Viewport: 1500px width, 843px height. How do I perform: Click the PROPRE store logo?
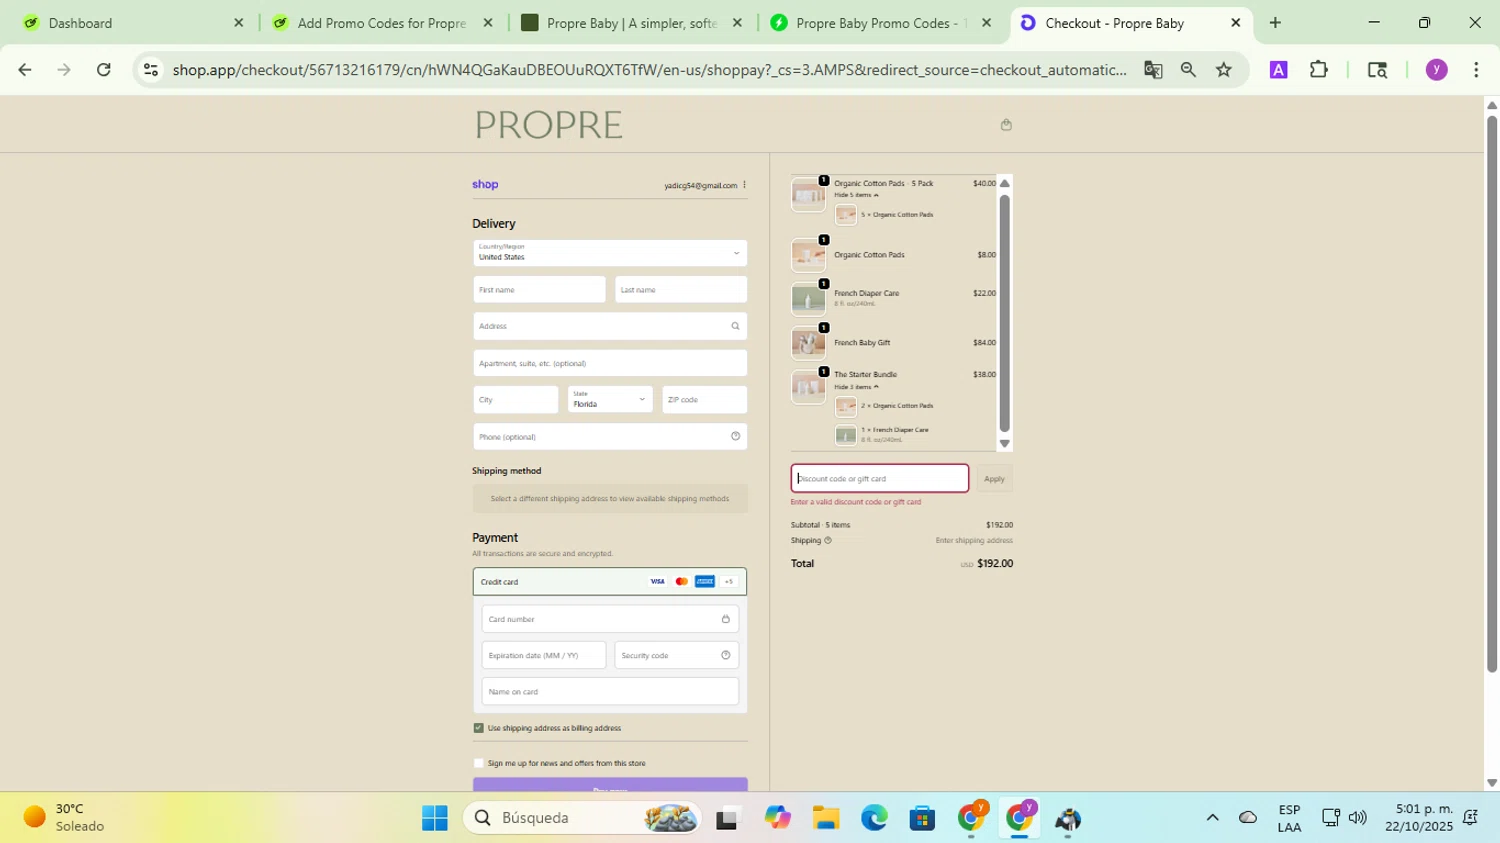pyautogui.click(x=548, y=125)
